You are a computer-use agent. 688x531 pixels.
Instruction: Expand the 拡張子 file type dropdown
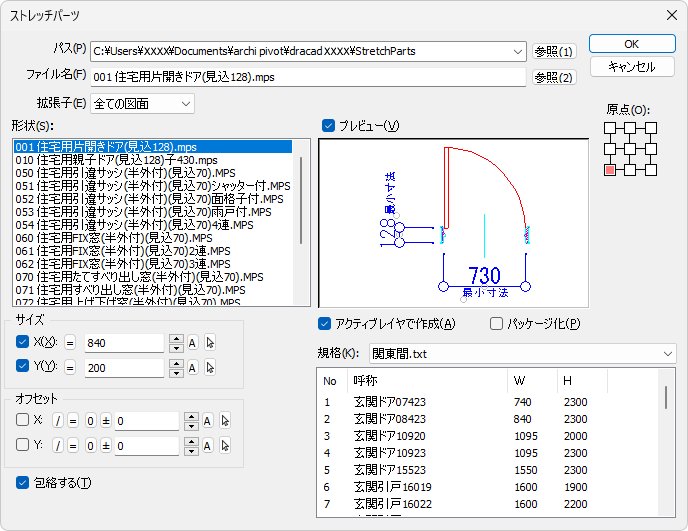pos(187,103)
